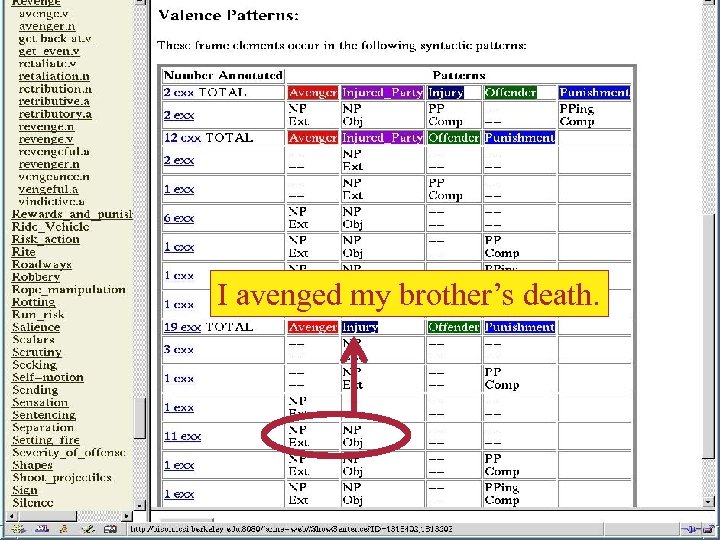
Task: Open the Sign frame link
Action: 25,490
